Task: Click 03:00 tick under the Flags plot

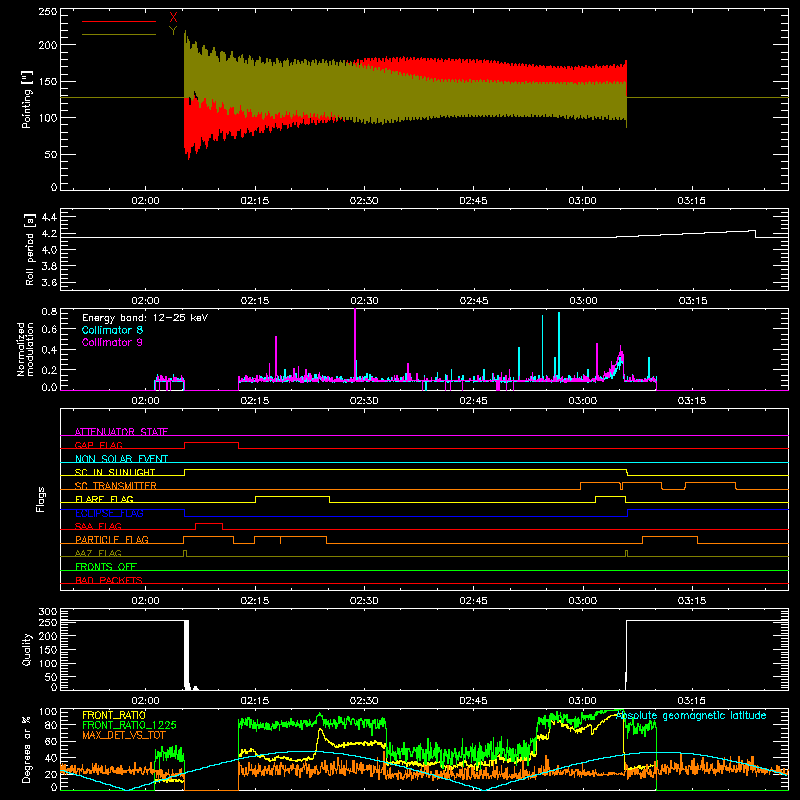Action: tap(583, 601)
